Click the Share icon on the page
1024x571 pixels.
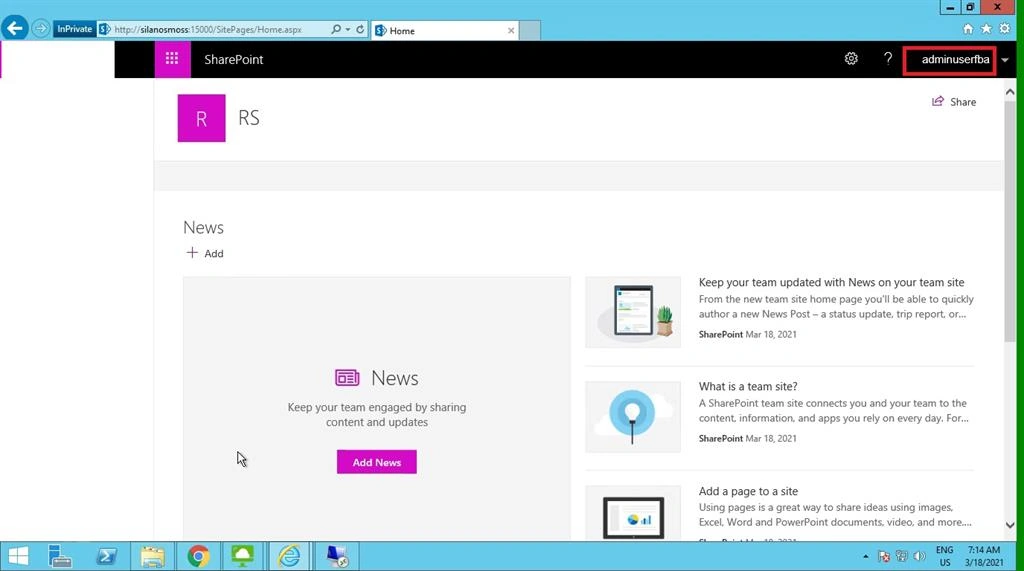938,101
